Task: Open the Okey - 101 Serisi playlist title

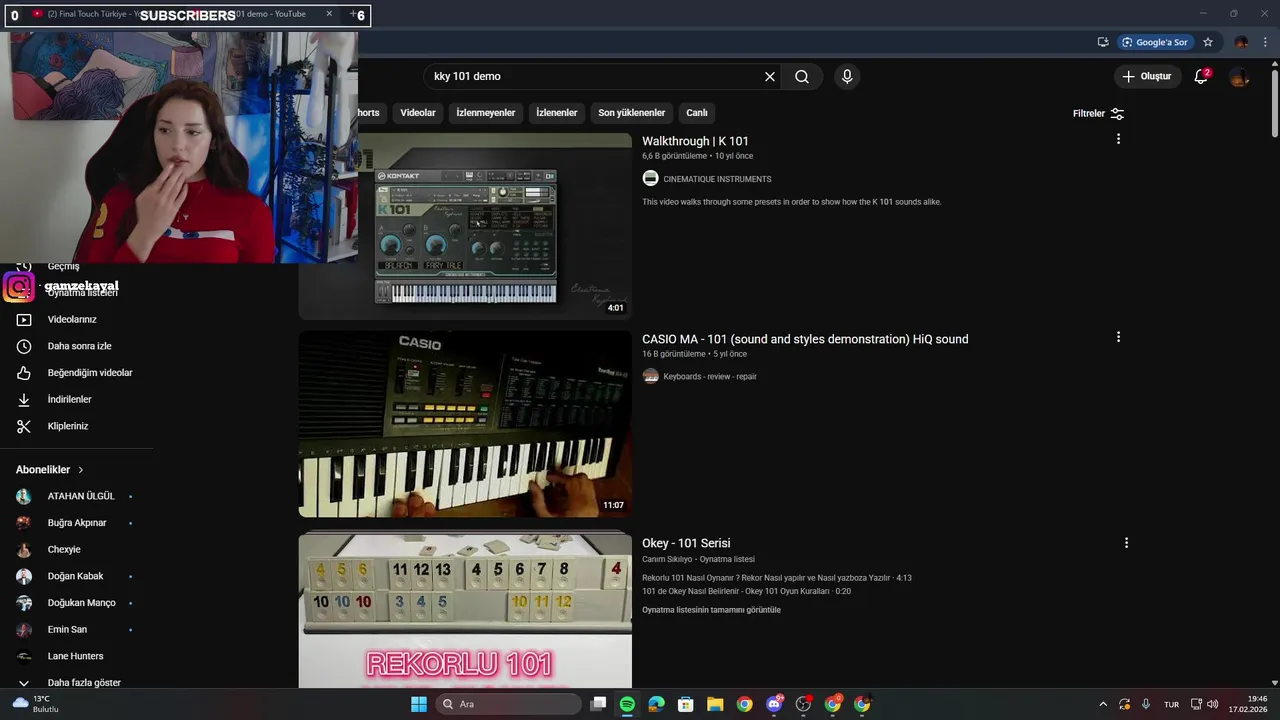Action: pyautogui.click(x=686, y=543)
